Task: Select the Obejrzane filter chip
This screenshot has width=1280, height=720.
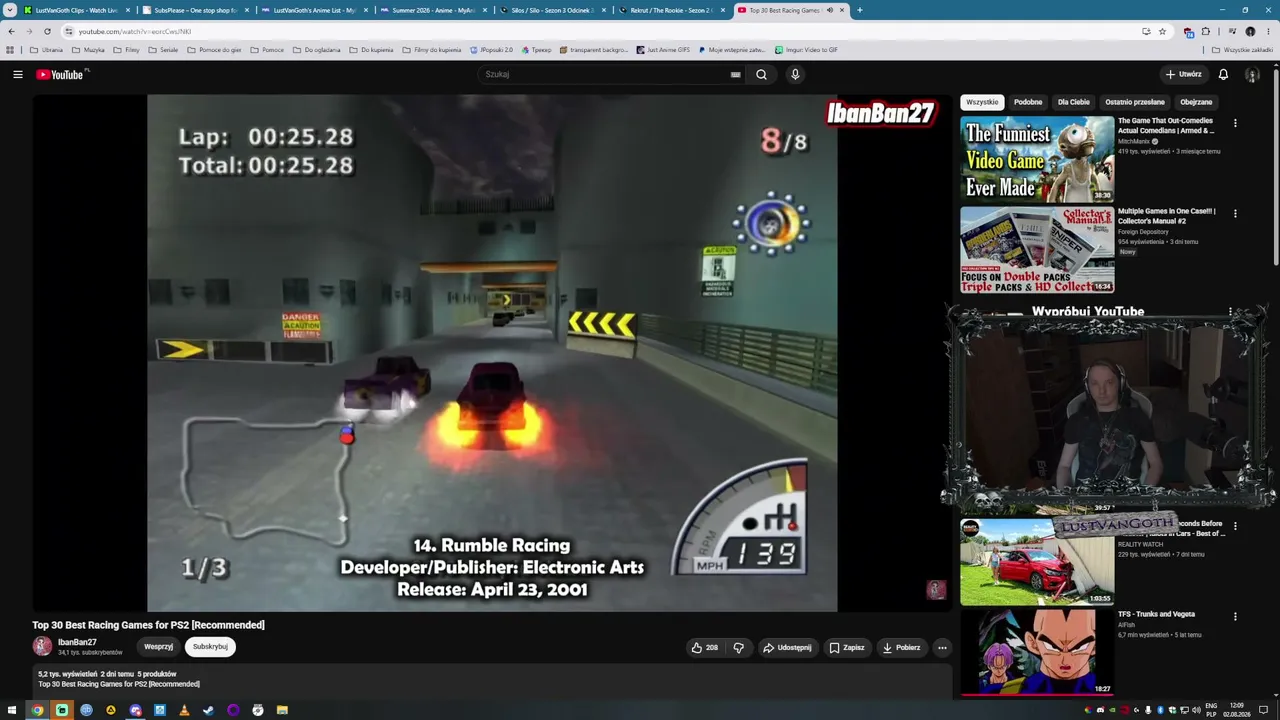Action: pyautogui.click(x=1196, y=102)
